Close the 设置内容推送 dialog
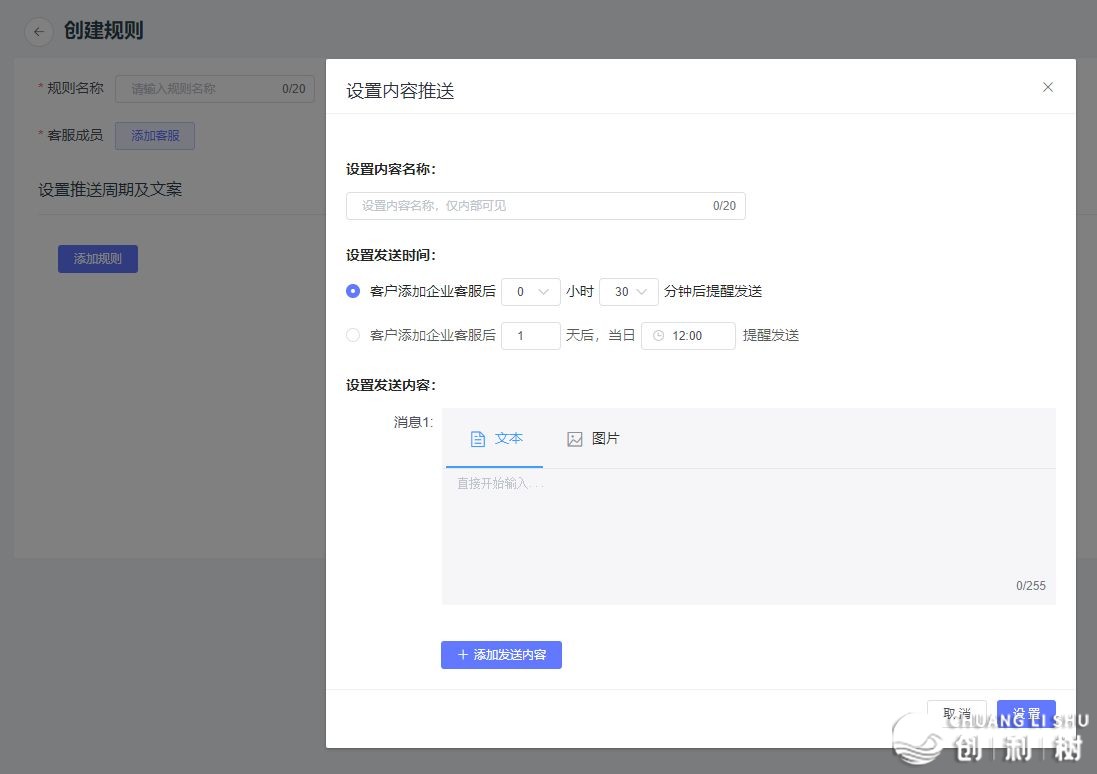 pos(1047,87)
